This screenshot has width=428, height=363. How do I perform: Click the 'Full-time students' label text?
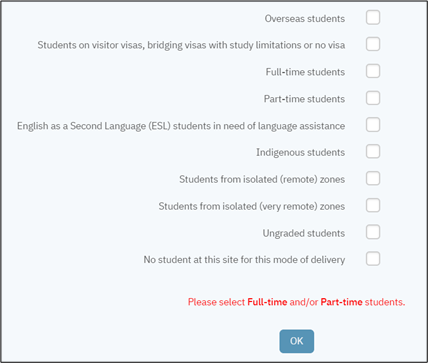(305, 72)
